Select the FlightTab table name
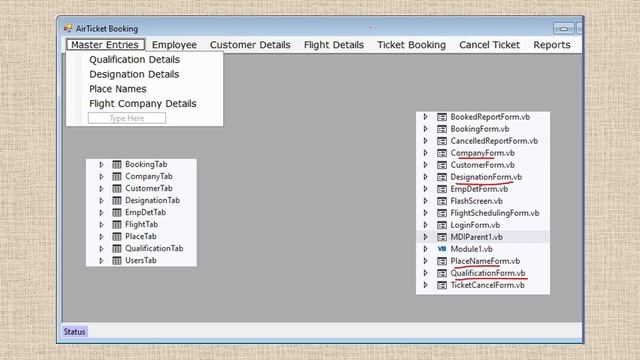Image resolution: width=640 pixels, height=360 pixels. [141, 224]
